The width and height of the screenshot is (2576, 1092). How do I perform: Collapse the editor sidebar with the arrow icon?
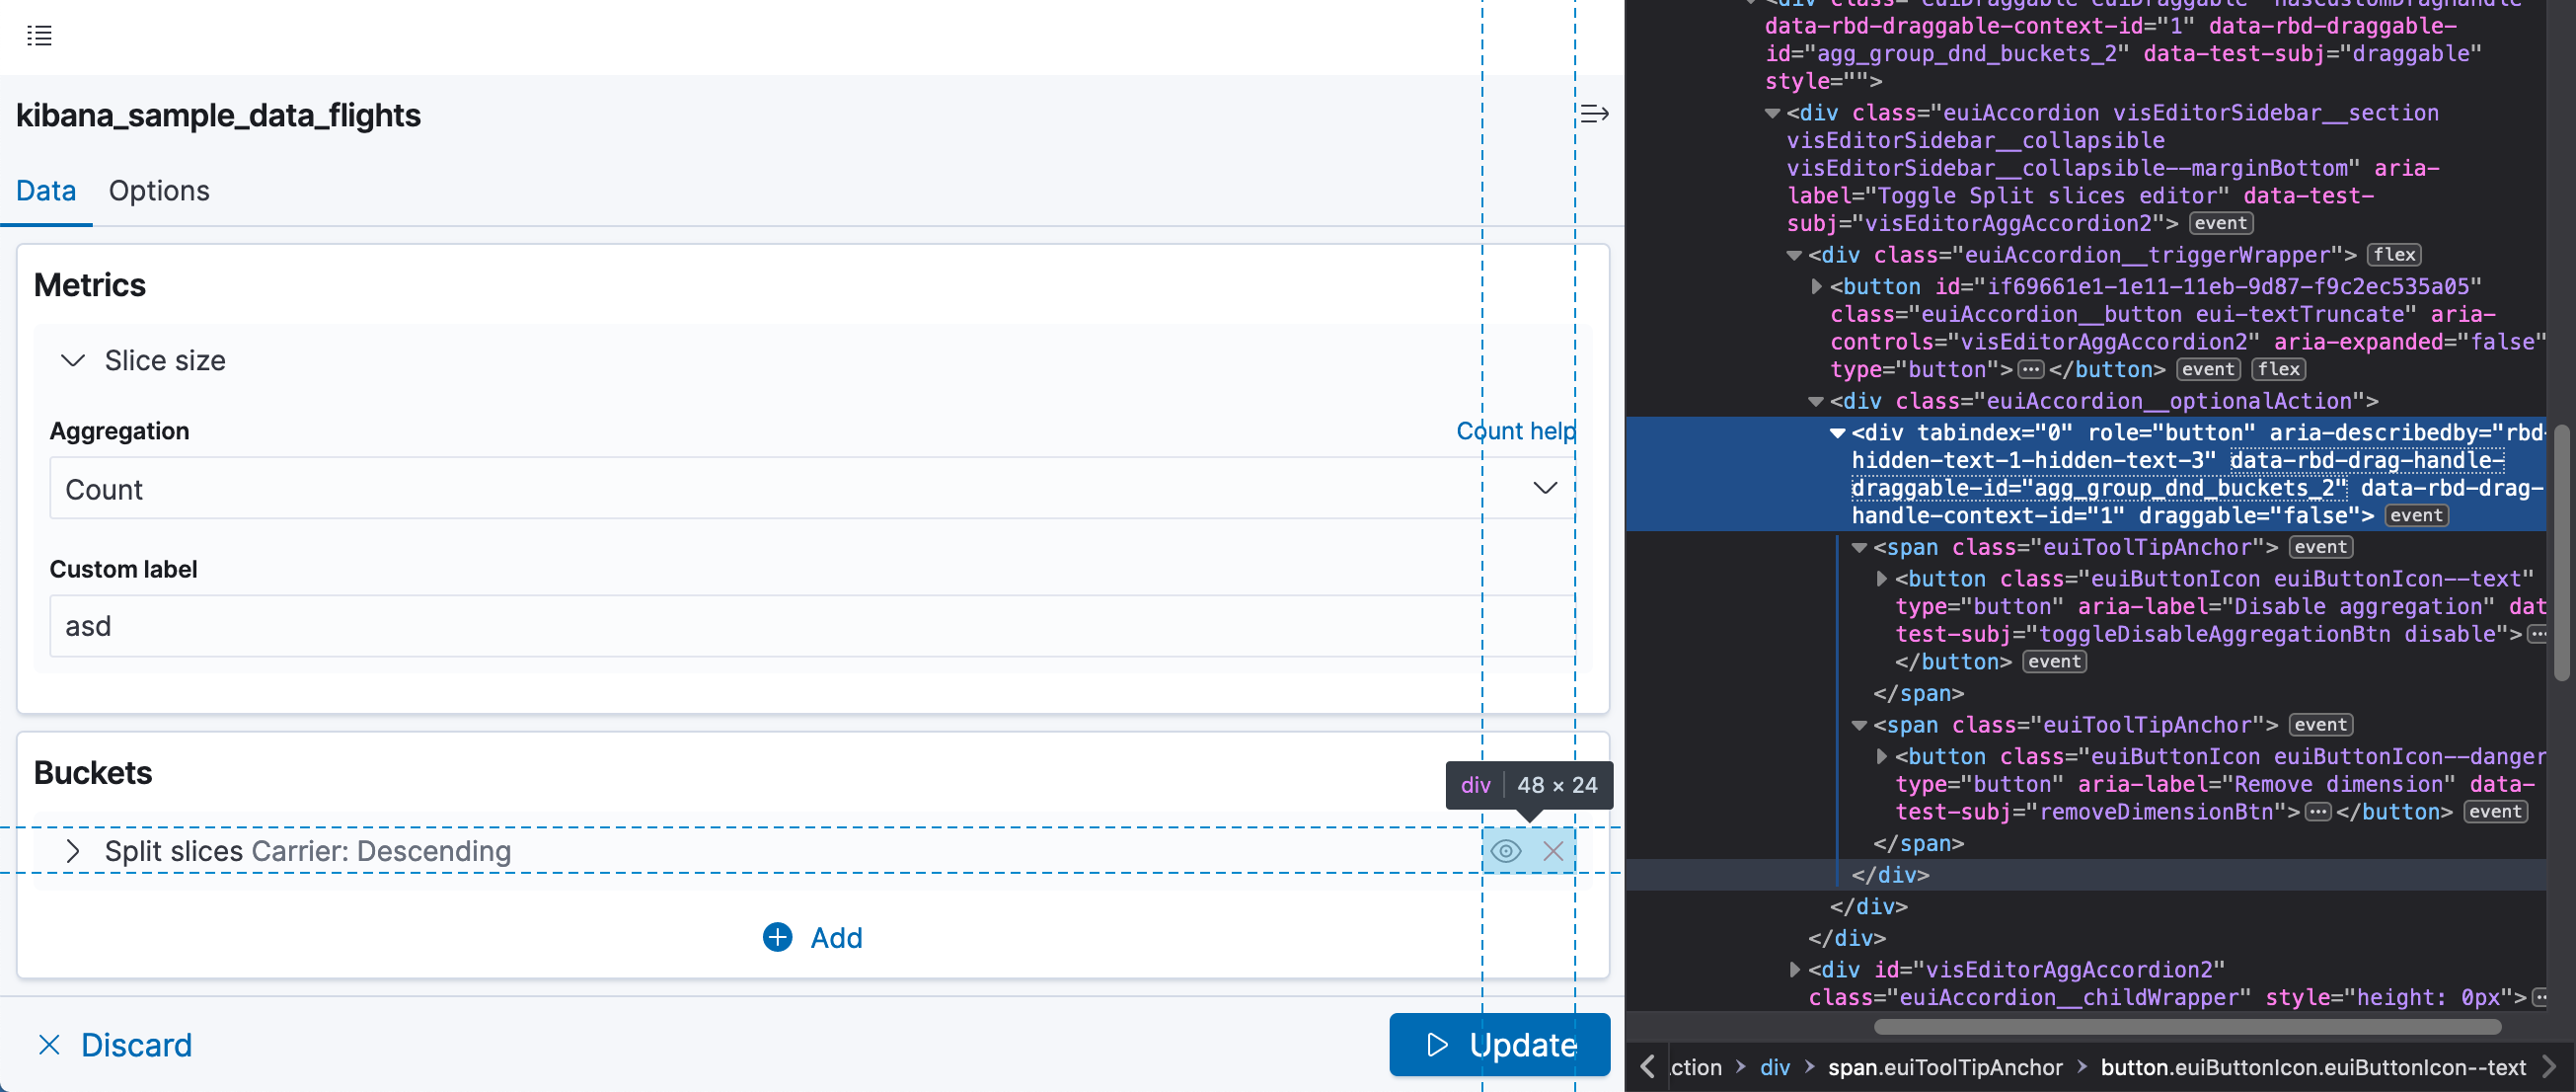1594,113
